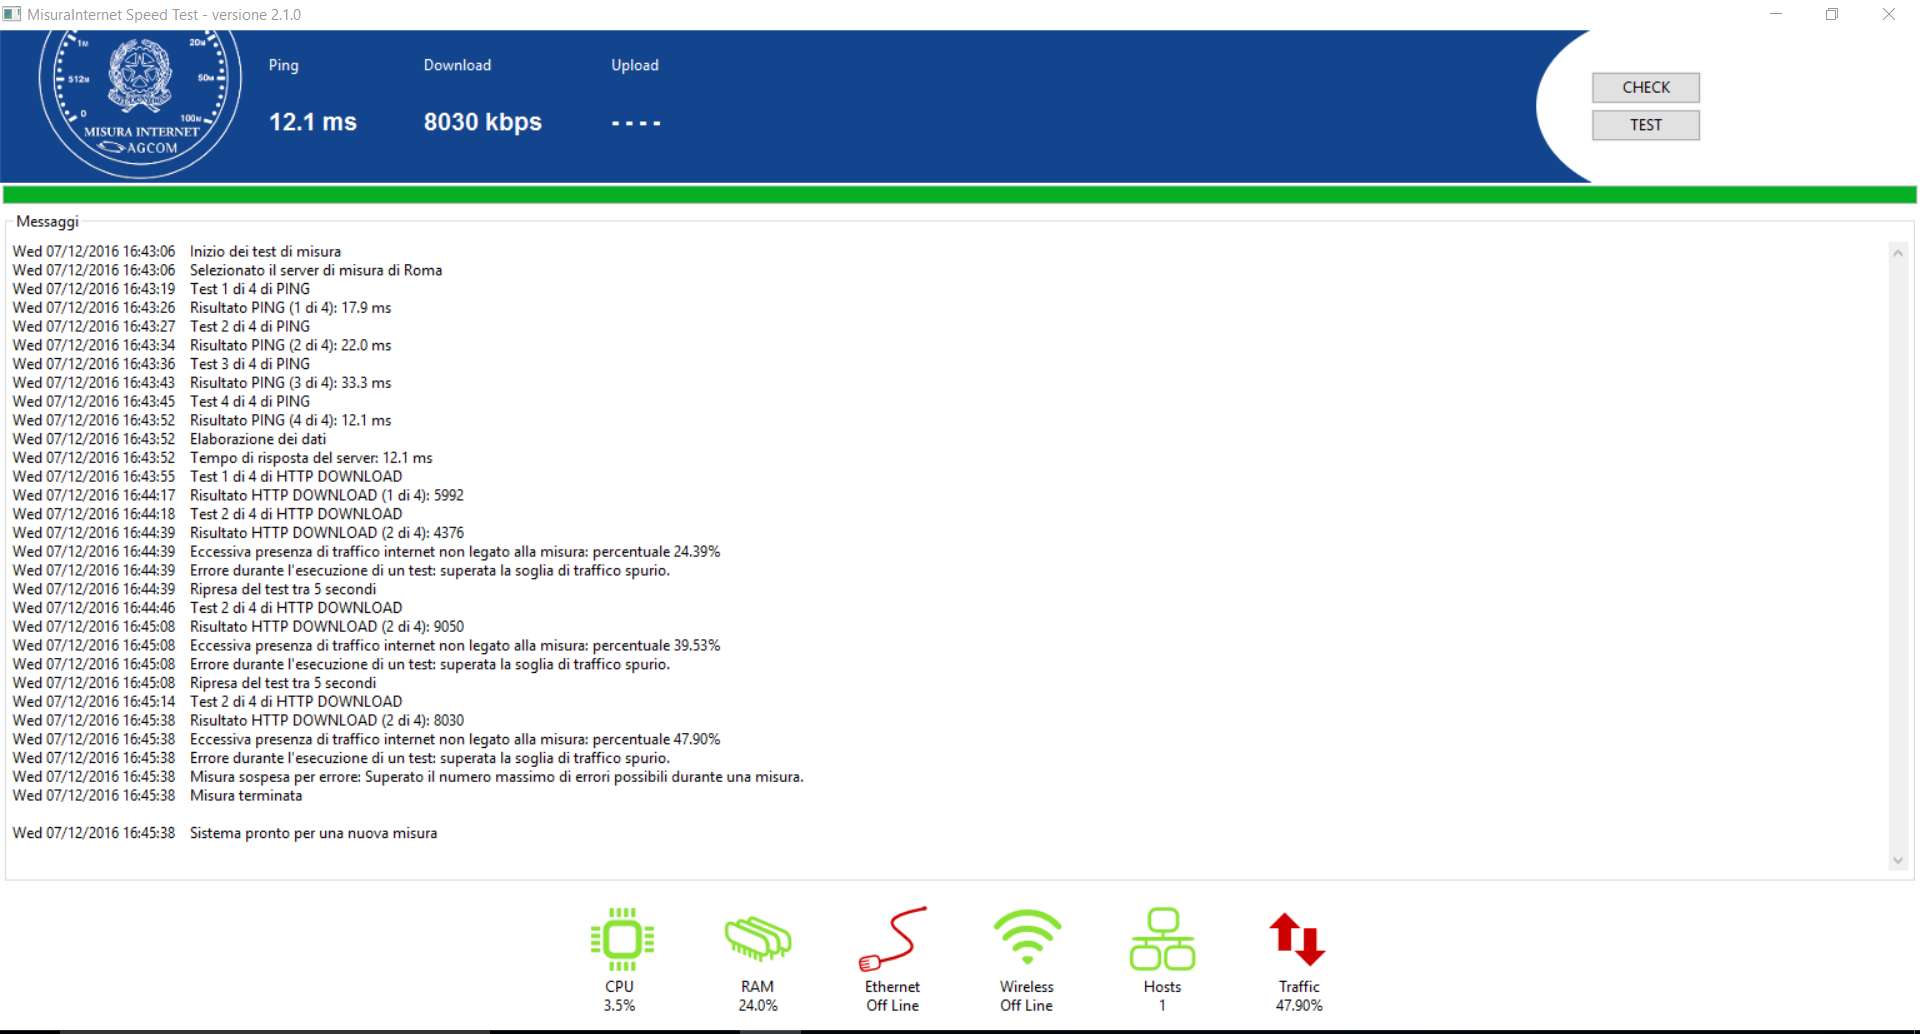Select 'Risultato HTTP DOWNLOAD (2 di 4): 4376'
1920x1034 pixels.
pyautogui.click(x=327, y=532)
